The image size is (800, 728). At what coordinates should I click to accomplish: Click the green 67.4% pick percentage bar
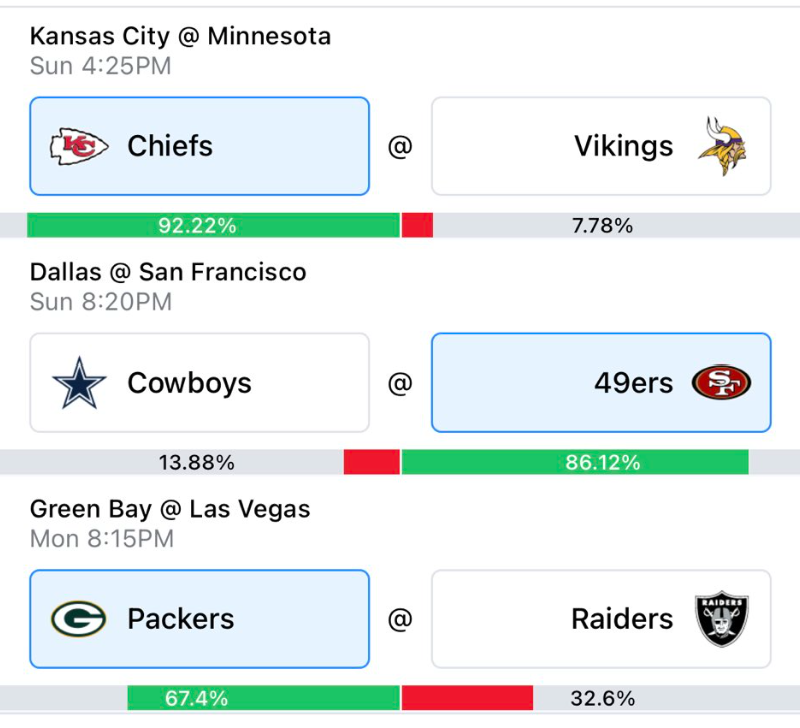(263, 698)
